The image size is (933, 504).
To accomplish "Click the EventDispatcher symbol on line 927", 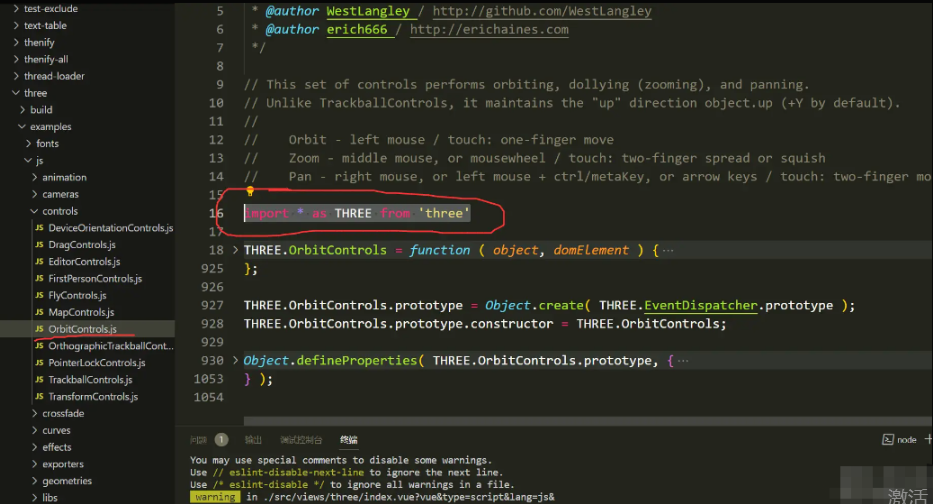I will point(701,305).
